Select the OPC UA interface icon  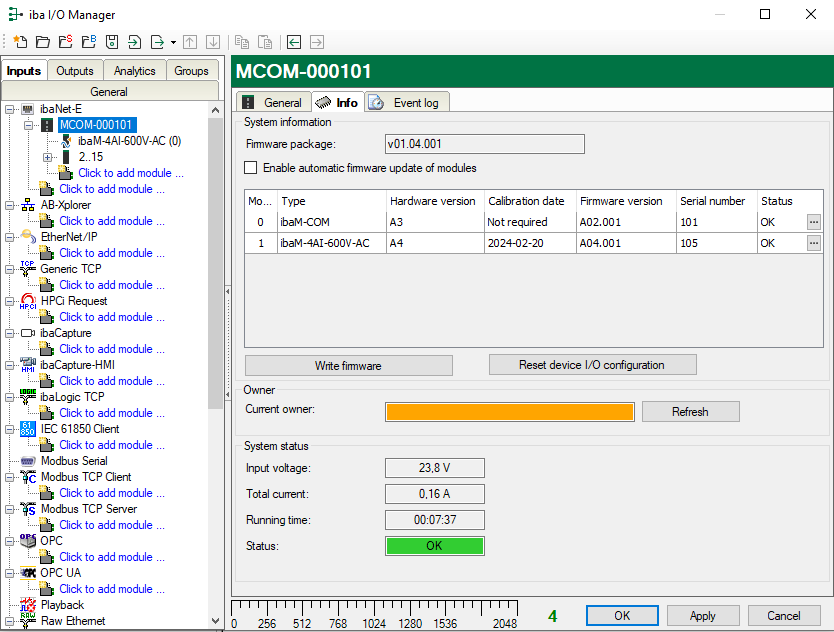pyautogui.click(x=28, y=573)
